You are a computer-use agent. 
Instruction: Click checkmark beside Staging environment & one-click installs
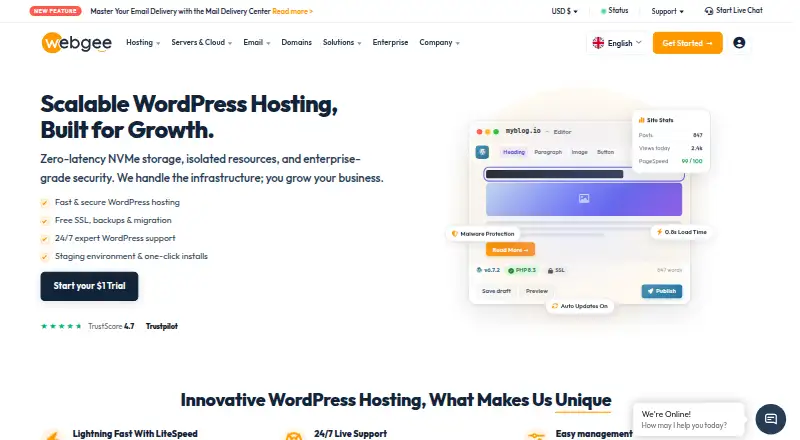click(x=44, y=256)
